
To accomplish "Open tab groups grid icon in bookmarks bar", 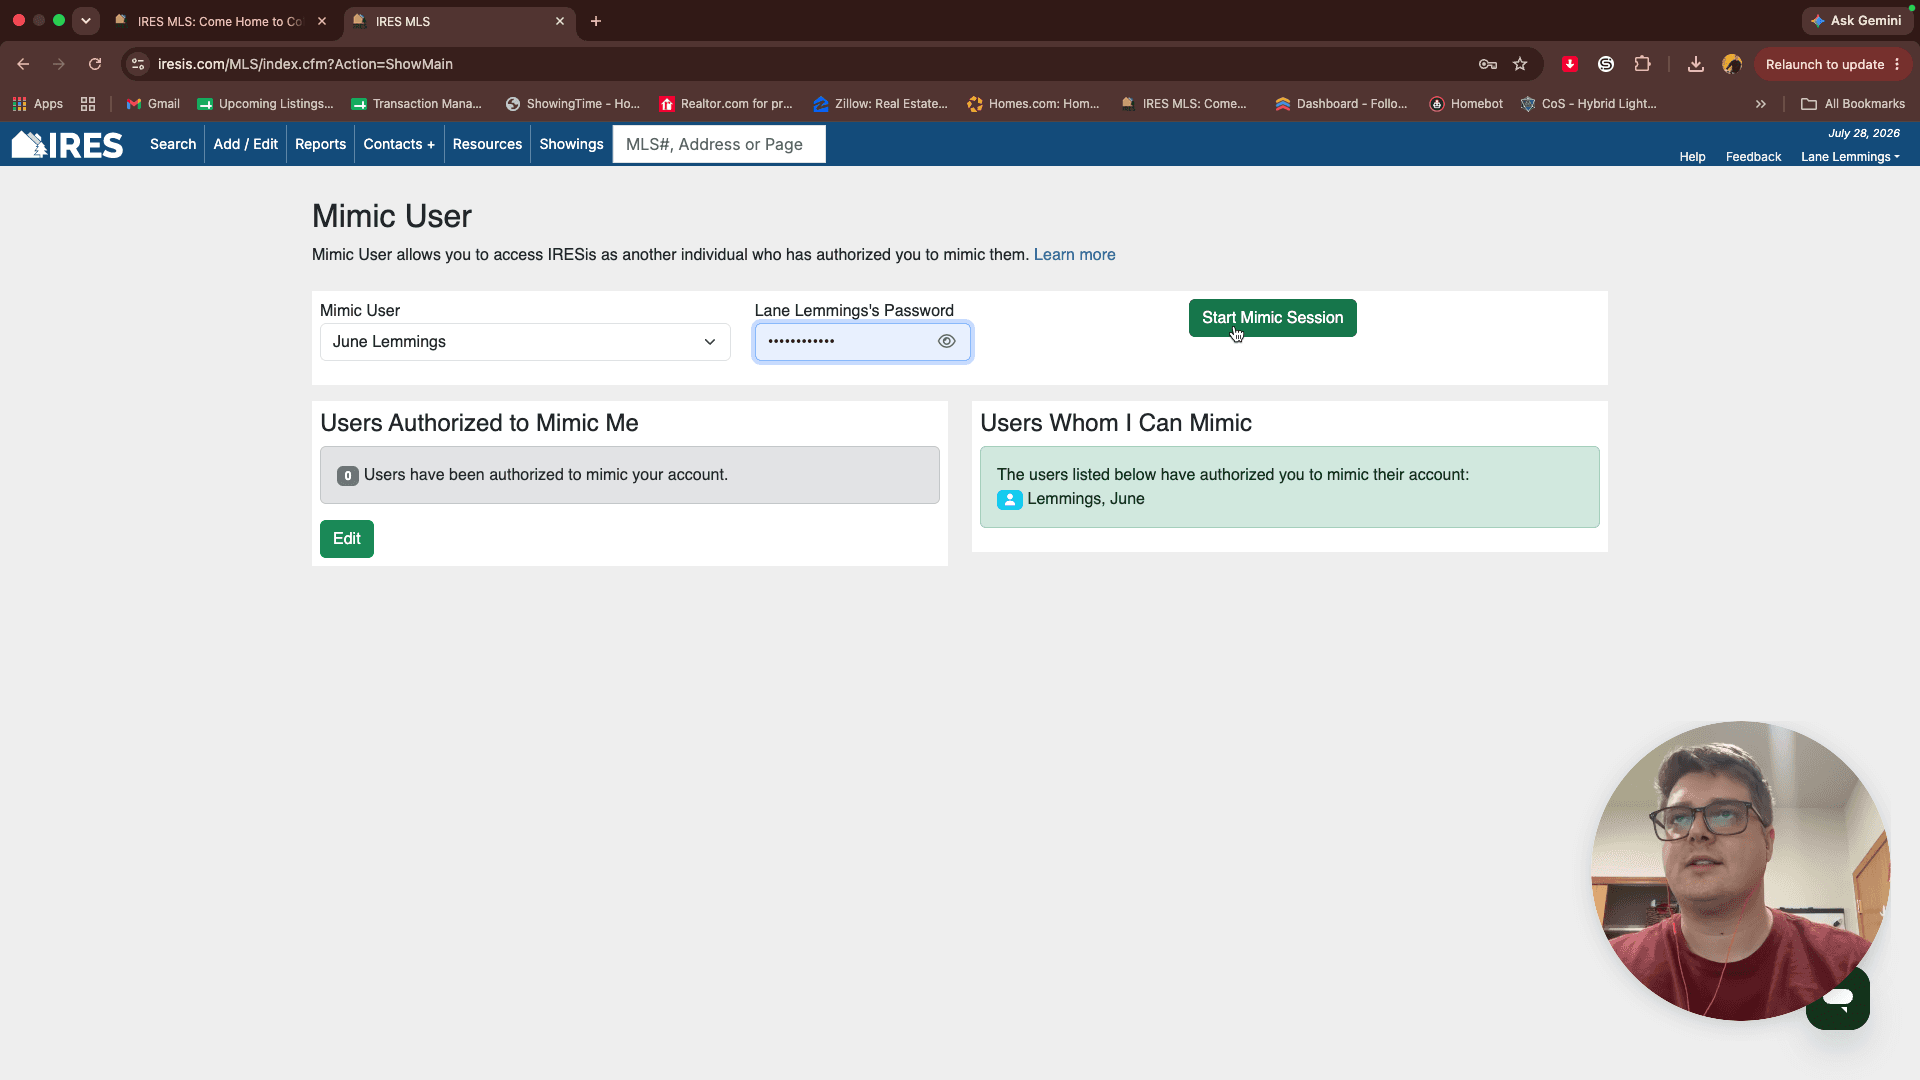I will (88, 104).
